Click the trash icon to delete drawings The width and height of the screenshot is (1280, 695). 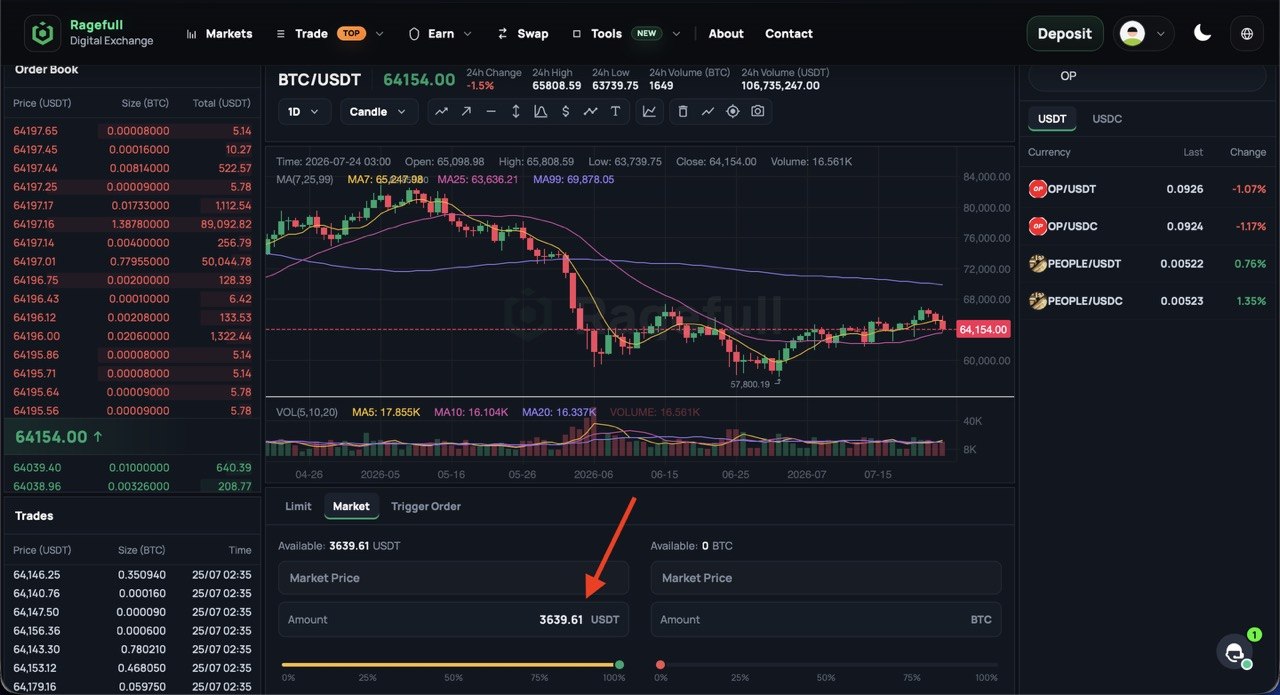click(683, 112)
